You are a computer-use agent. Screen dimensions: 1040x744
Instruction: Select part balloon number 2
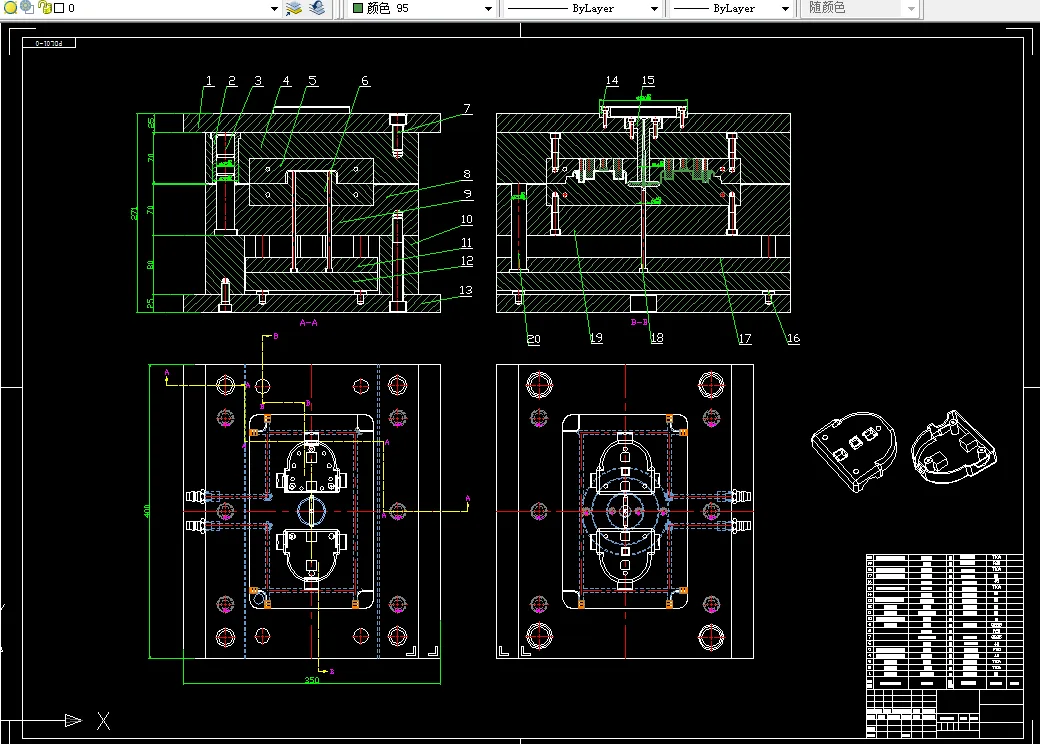click(231, 80)
